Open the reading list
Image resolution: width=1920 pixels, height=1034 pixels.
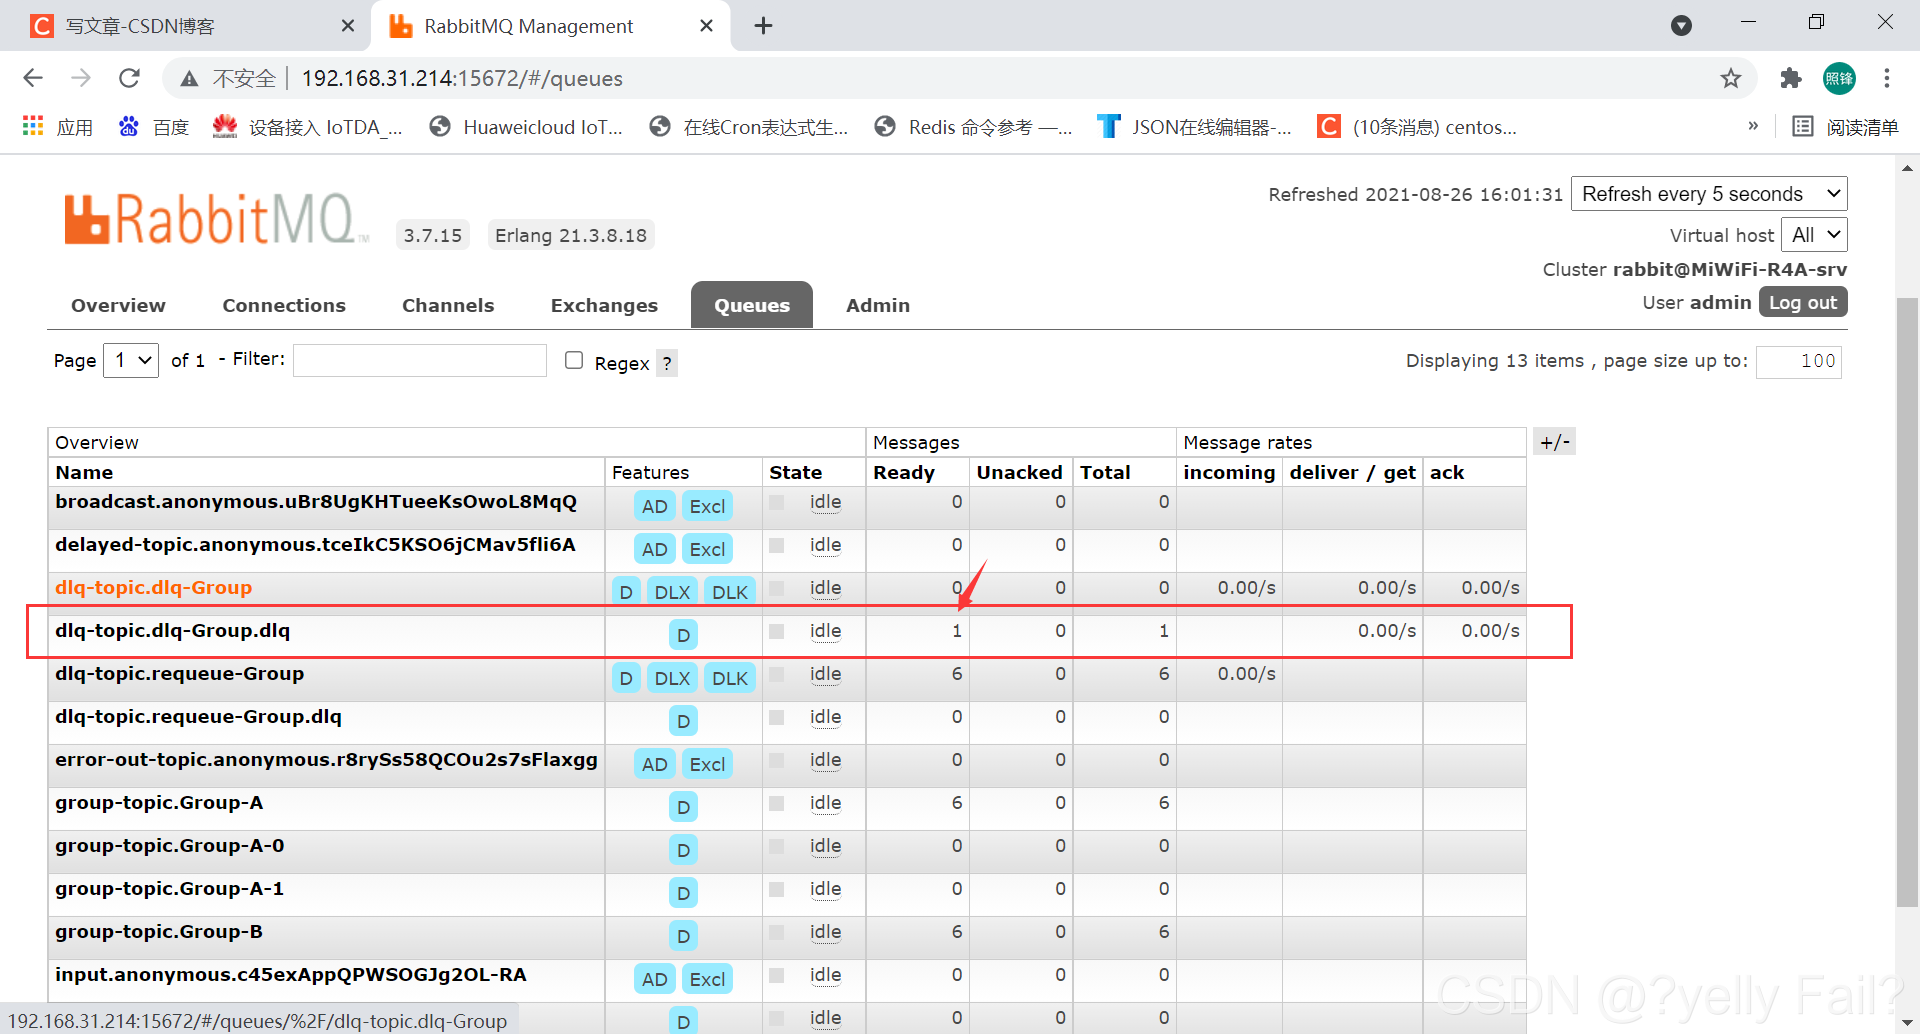(1845, 127)
